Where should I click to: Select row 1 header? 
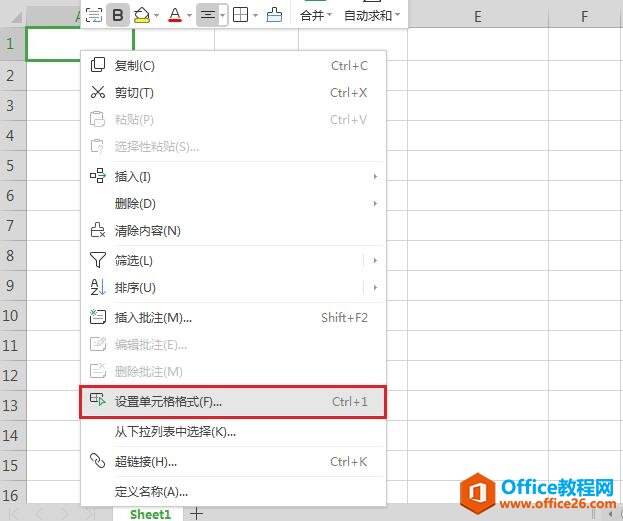tap(12, 44)
